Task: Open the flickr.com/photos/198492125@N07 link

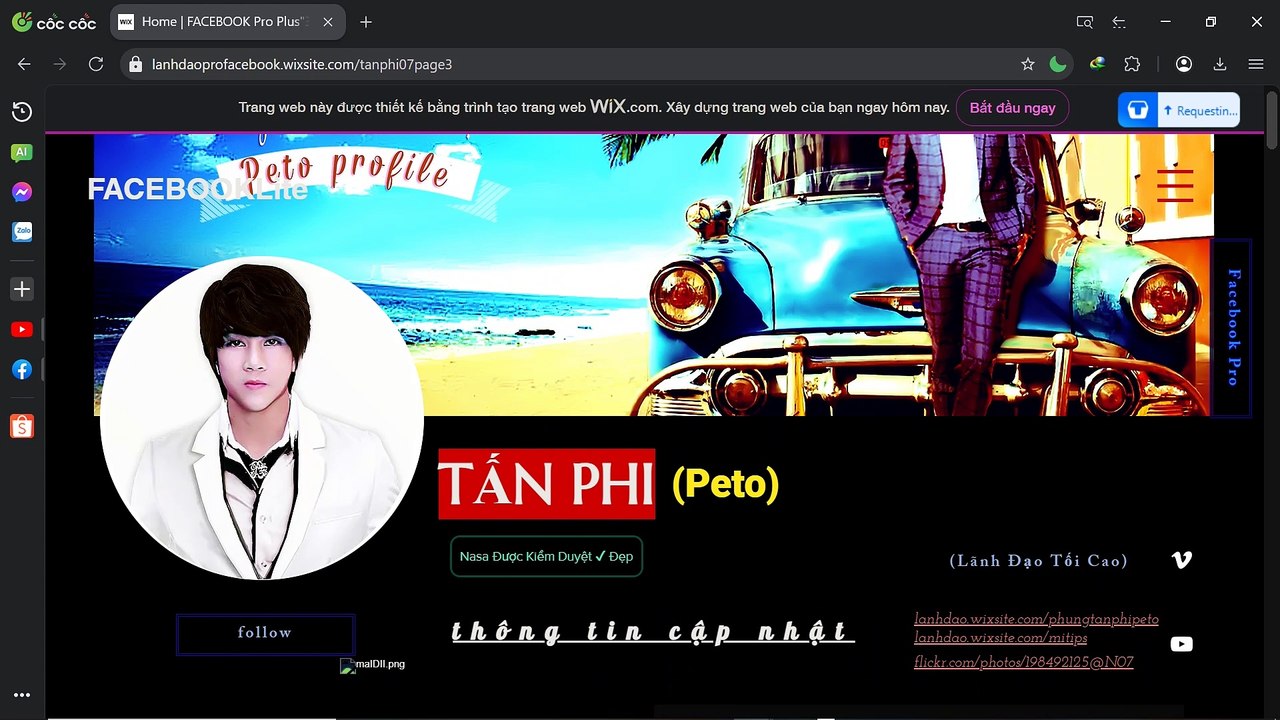Action: (x=1024, y=662)
